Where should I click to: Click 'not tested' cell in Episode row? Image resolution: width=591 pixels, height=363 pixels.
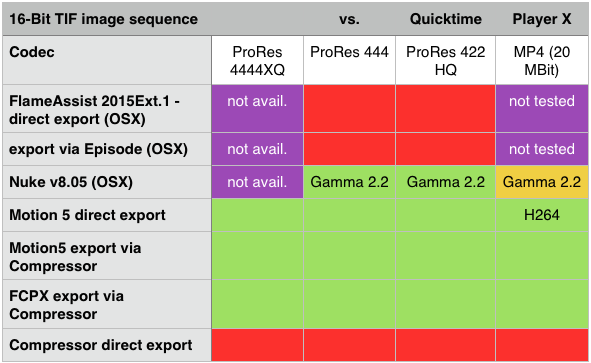[542, 149]
